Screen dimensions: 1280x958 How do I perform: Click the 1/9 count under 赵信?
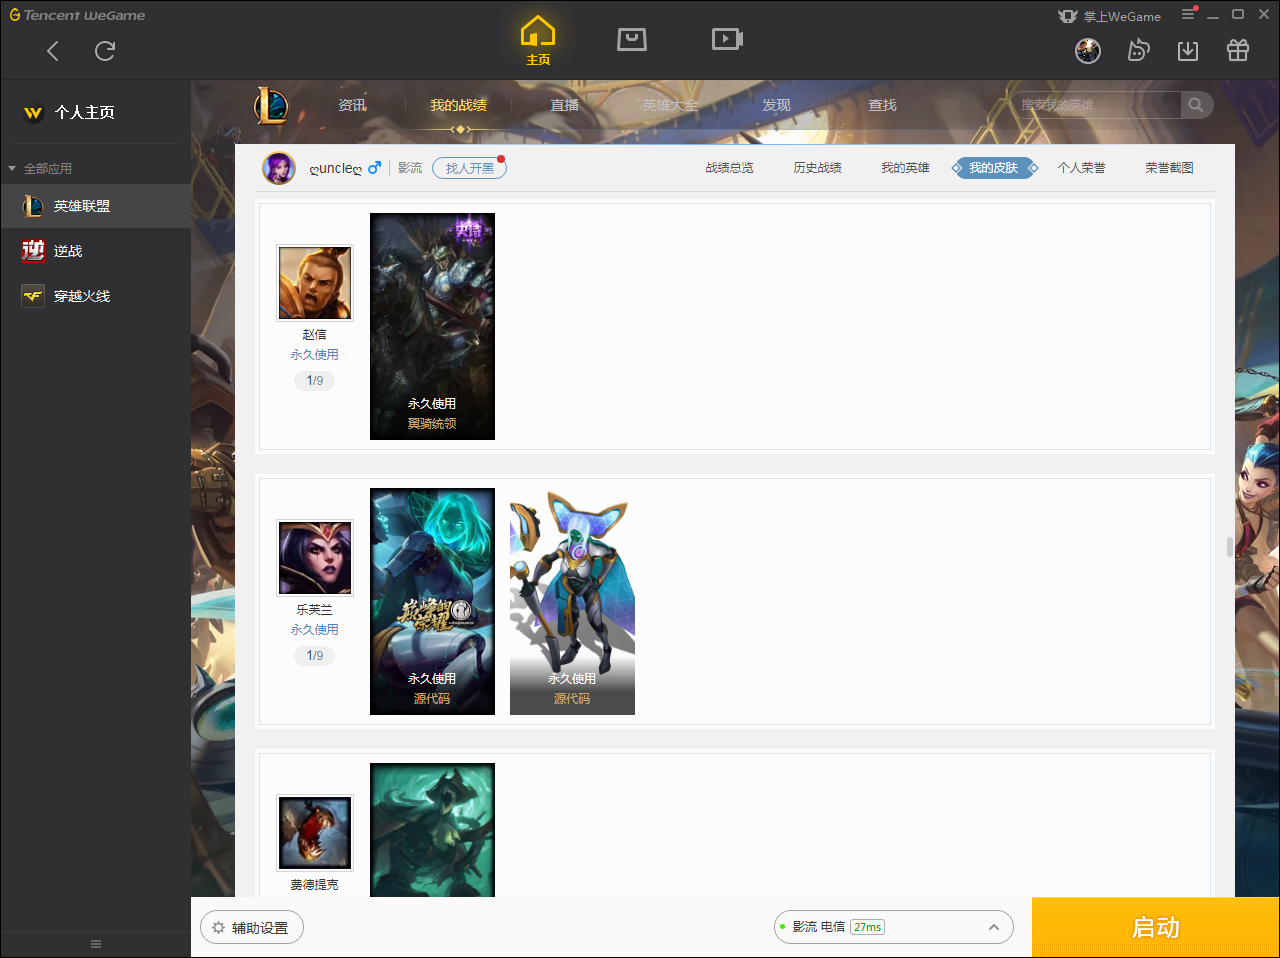[x=315, y=381]
